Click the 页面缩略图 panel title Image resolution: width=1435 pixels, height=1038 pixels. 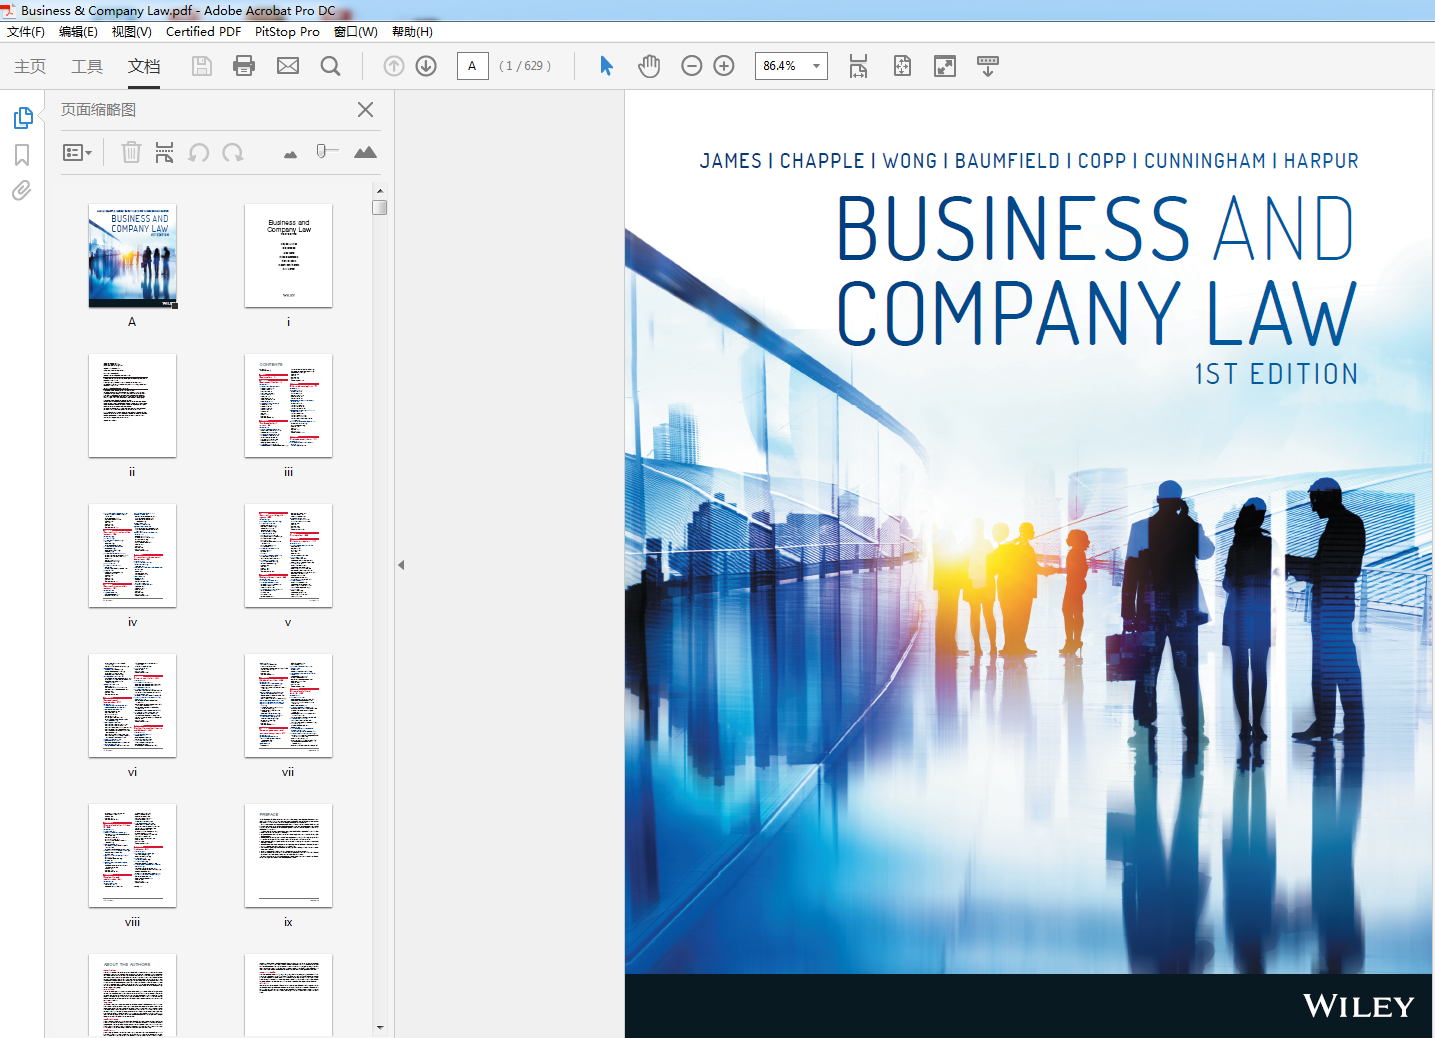click(x=98, y=110)
